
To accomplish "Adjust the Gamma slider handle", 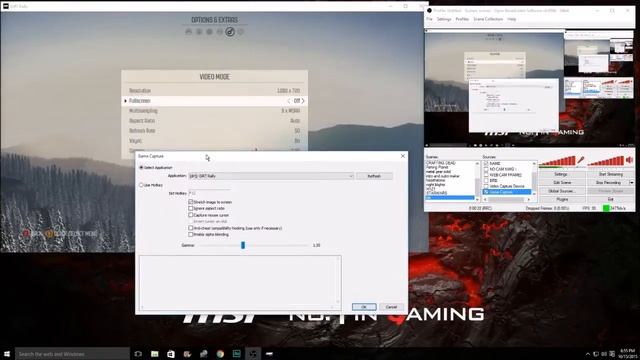I will click(x=243, y=245).
